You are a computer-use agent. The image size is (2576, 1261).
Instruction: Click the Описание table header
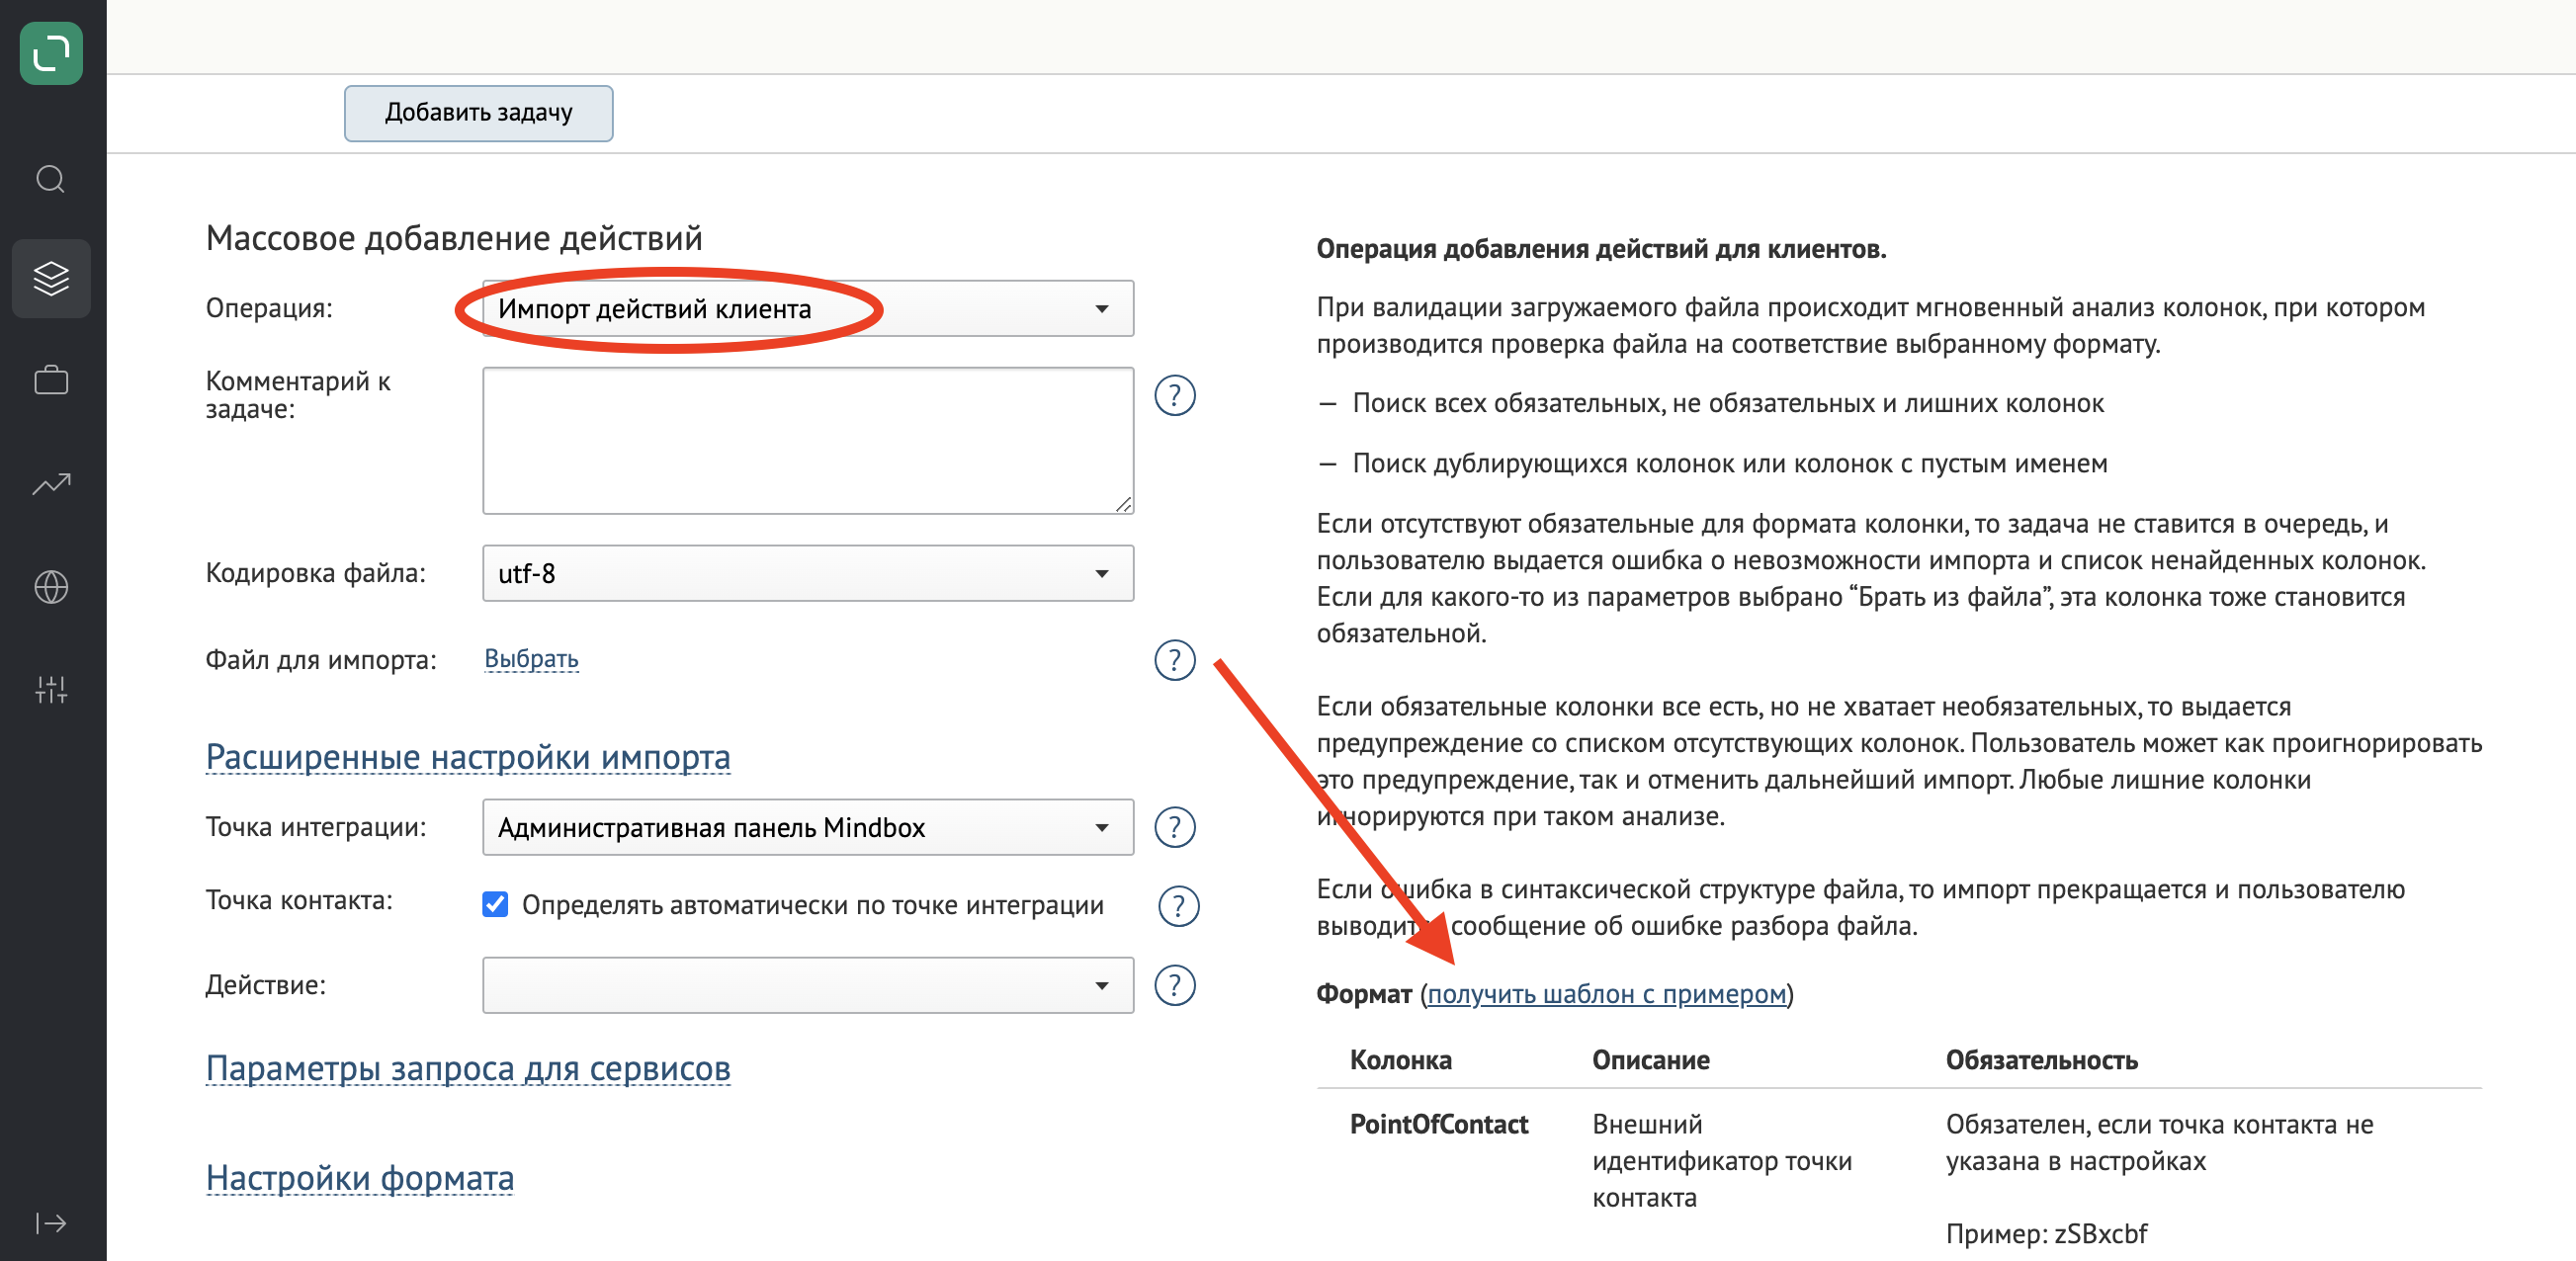pos(1650,1060)
